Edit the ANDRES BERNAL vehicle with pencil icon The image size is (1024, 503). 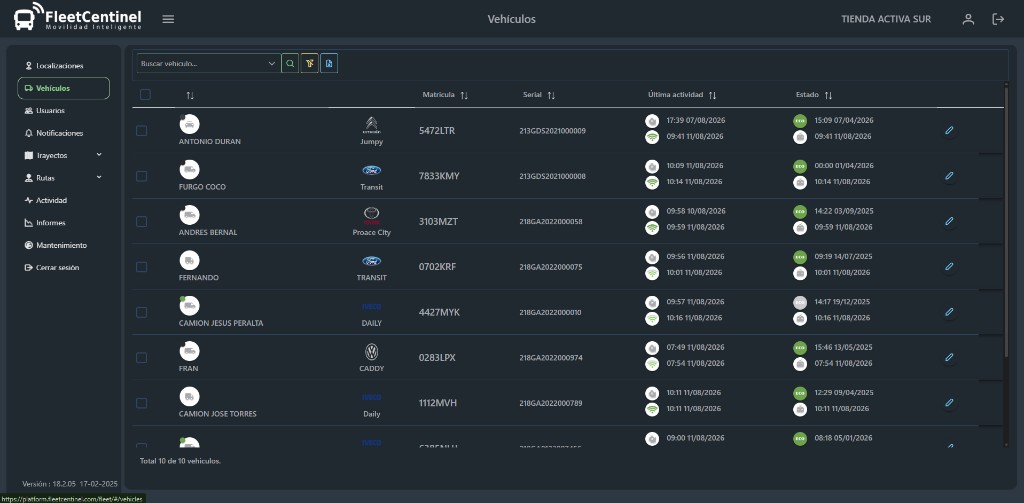(950, 221)
